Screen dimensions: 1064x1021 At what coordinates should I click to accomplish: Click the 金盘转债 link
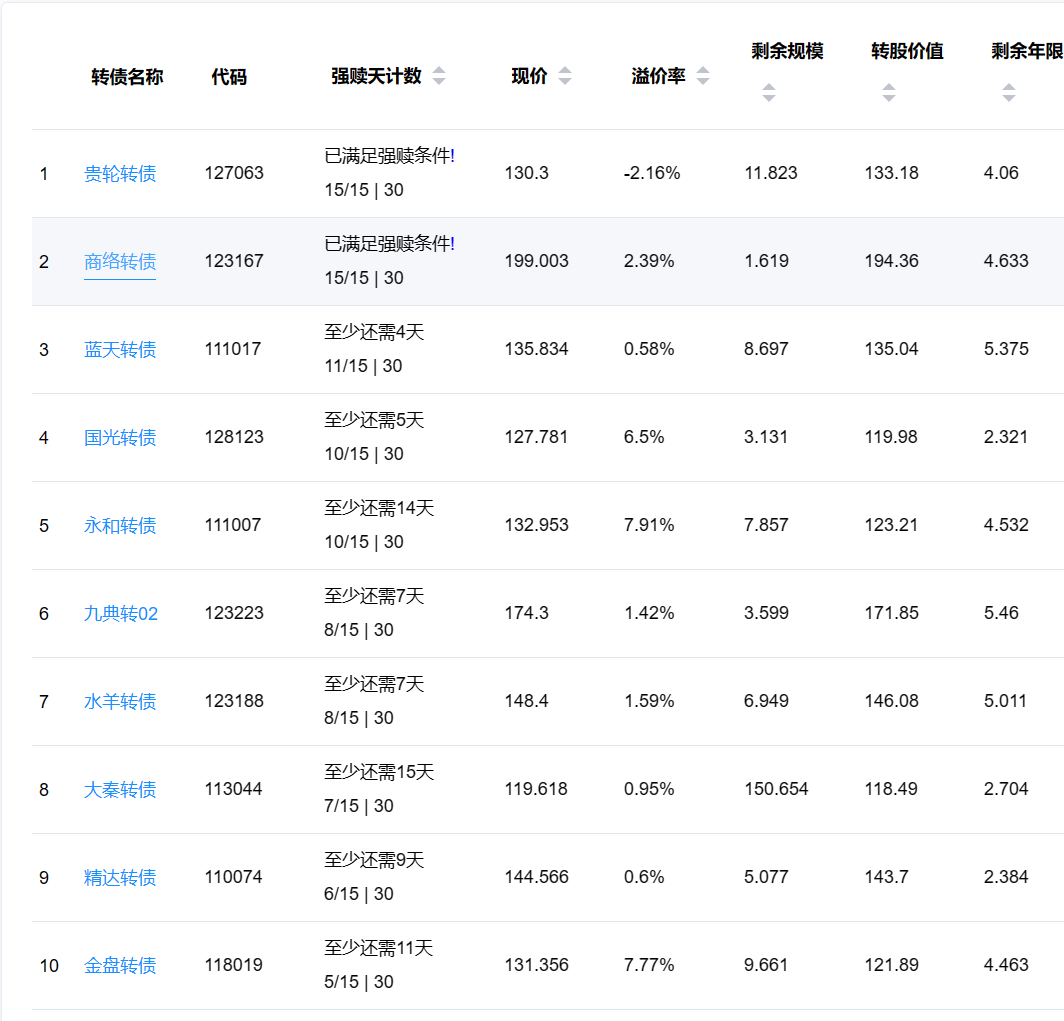[x=120, y=966]
